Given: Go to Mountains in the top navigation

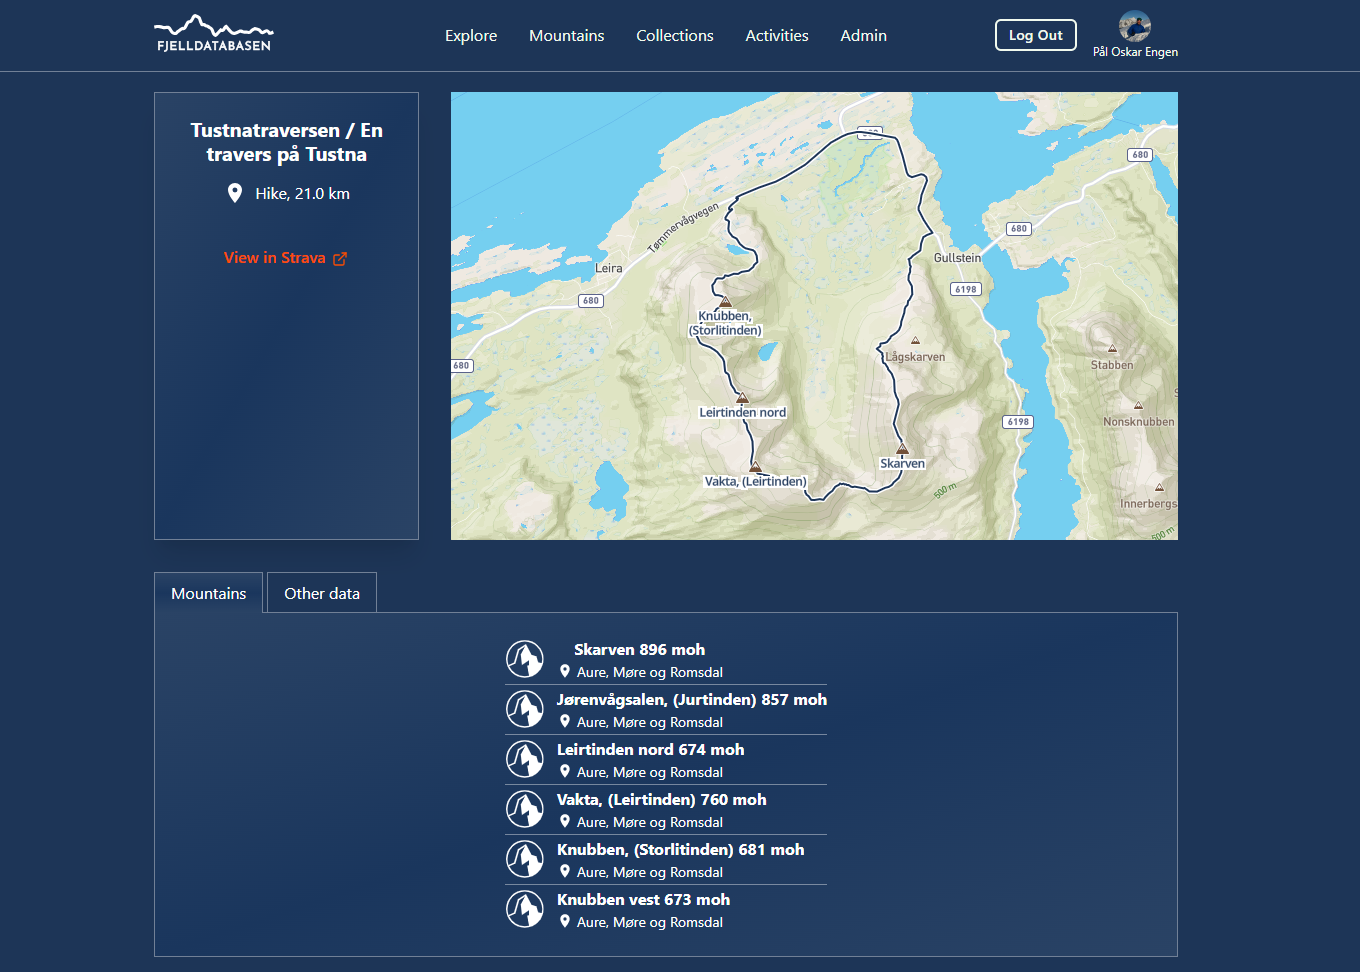Looking at the screenshot, I should pyautogui.click(x=566, y=36).
